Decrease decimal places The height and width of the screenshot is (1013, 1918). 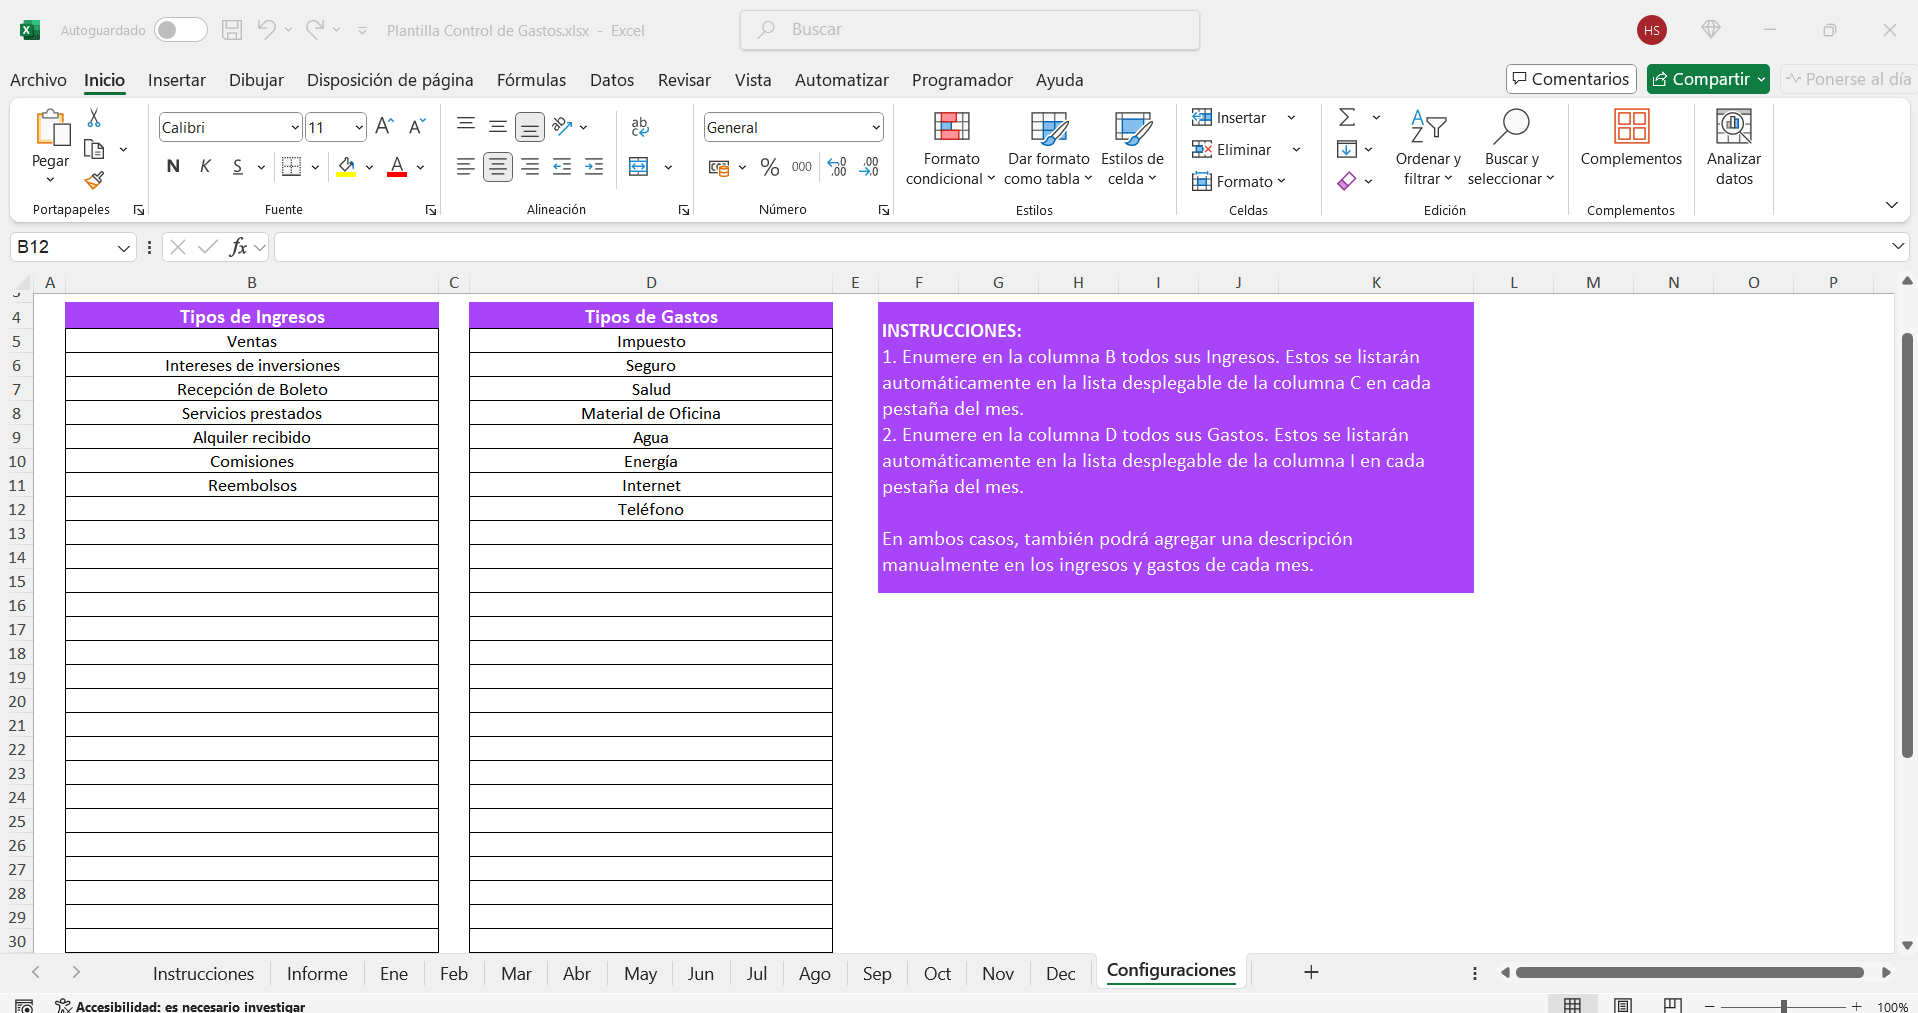(x=870, y=167)
